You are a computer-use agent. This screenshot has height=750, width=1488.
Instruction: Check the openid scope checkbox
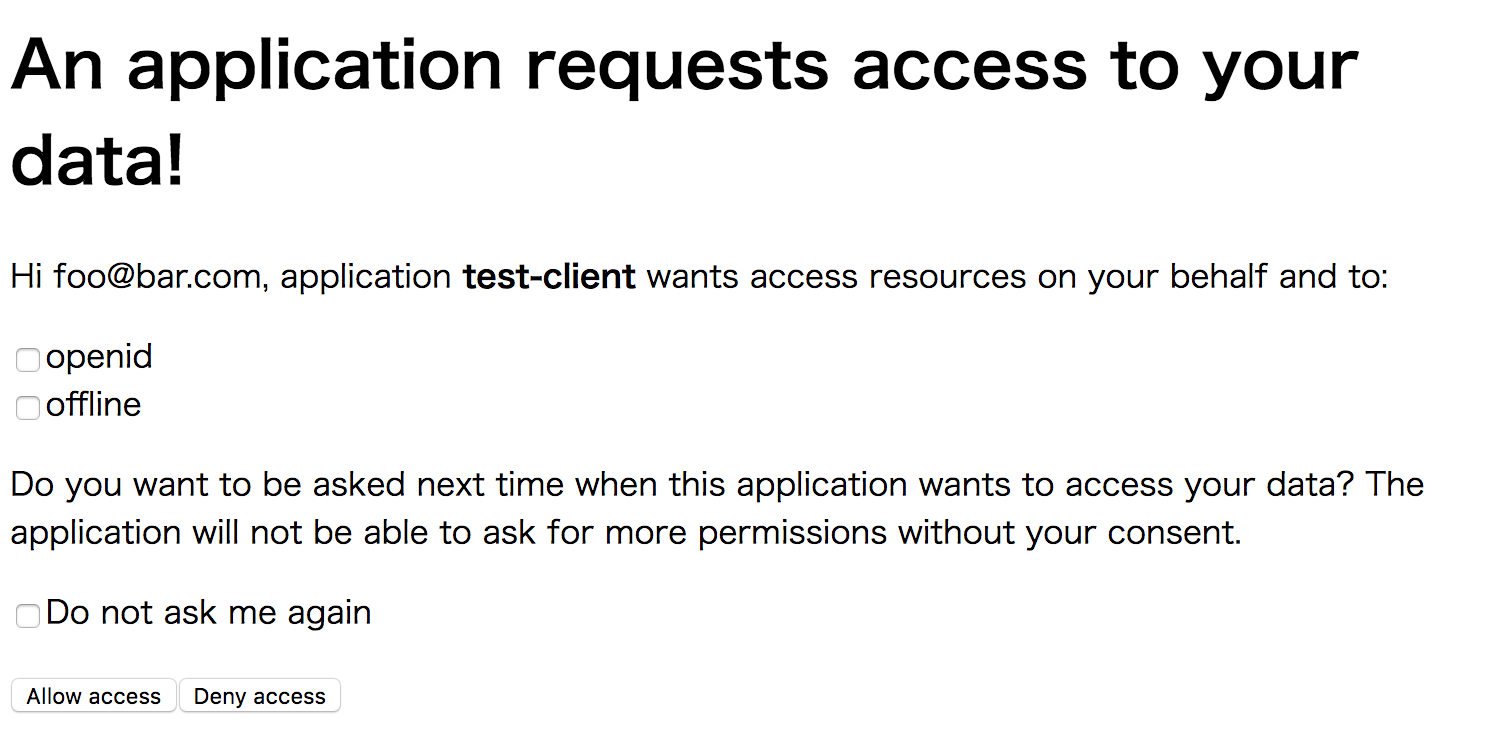coord(27,360)
